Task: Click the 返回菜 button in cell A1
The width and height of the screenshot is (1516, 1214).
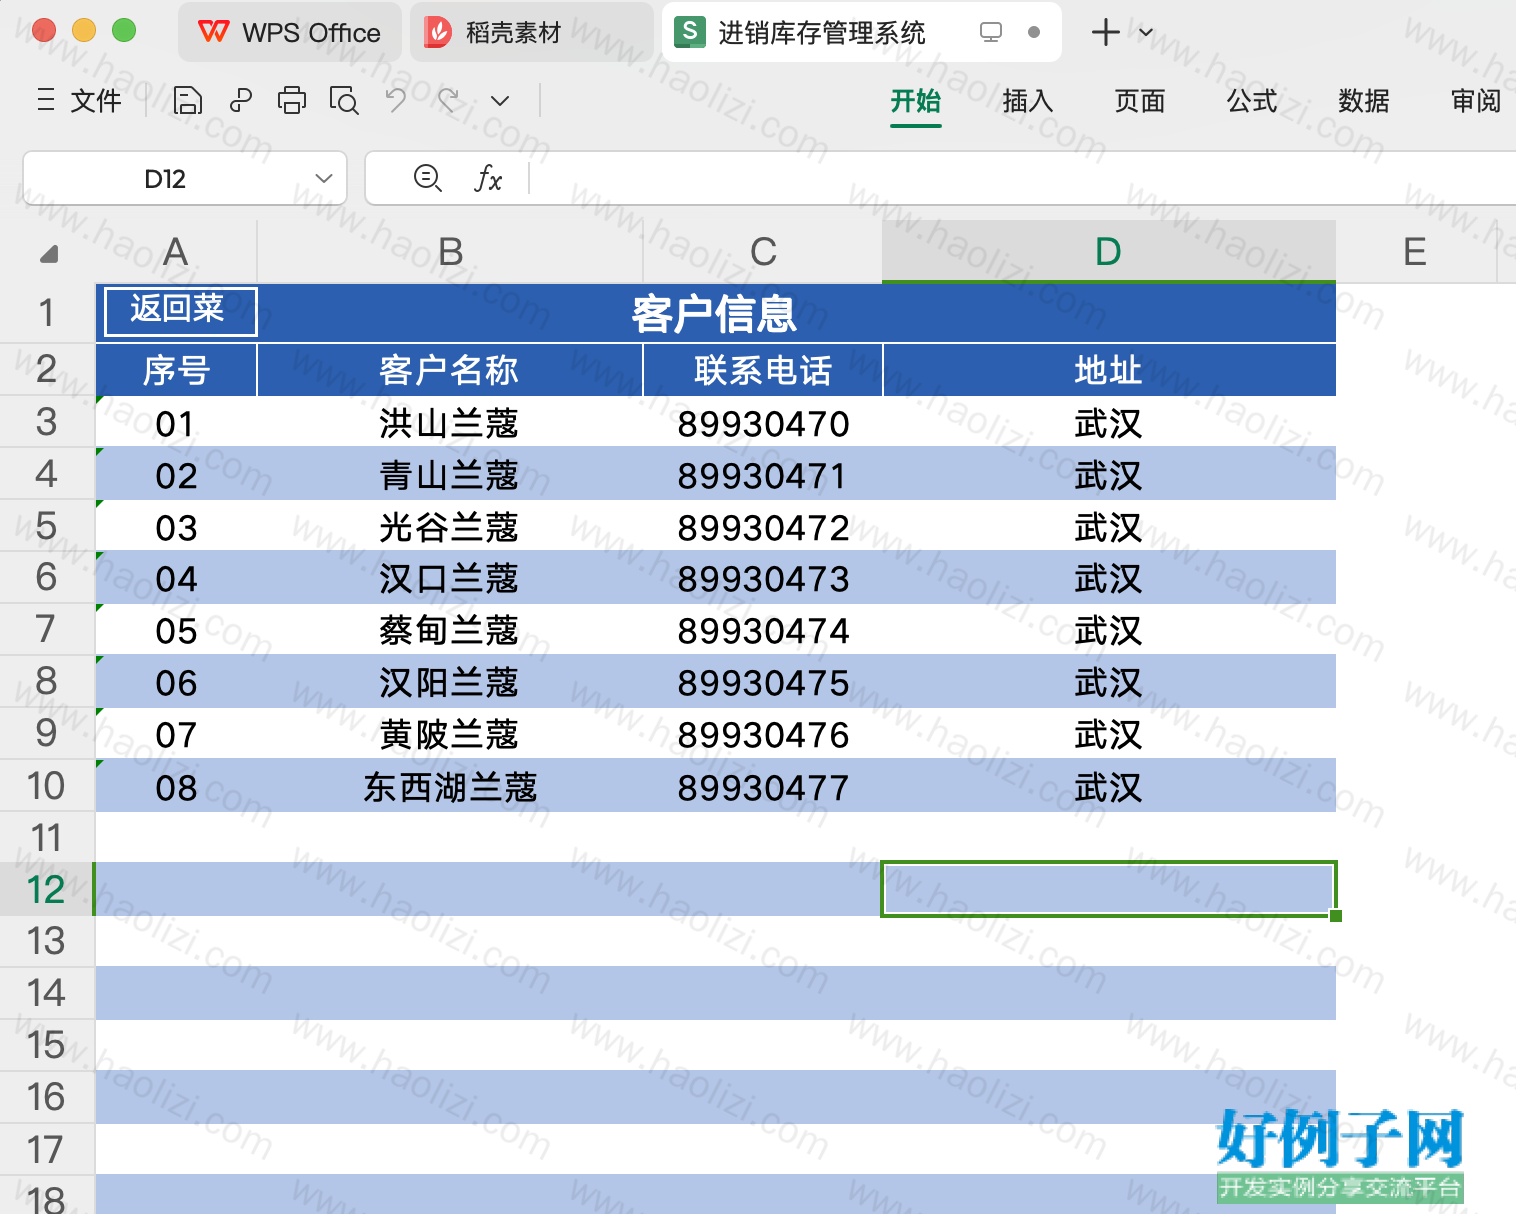Action: pyautogui.click(x=180, y=311)
